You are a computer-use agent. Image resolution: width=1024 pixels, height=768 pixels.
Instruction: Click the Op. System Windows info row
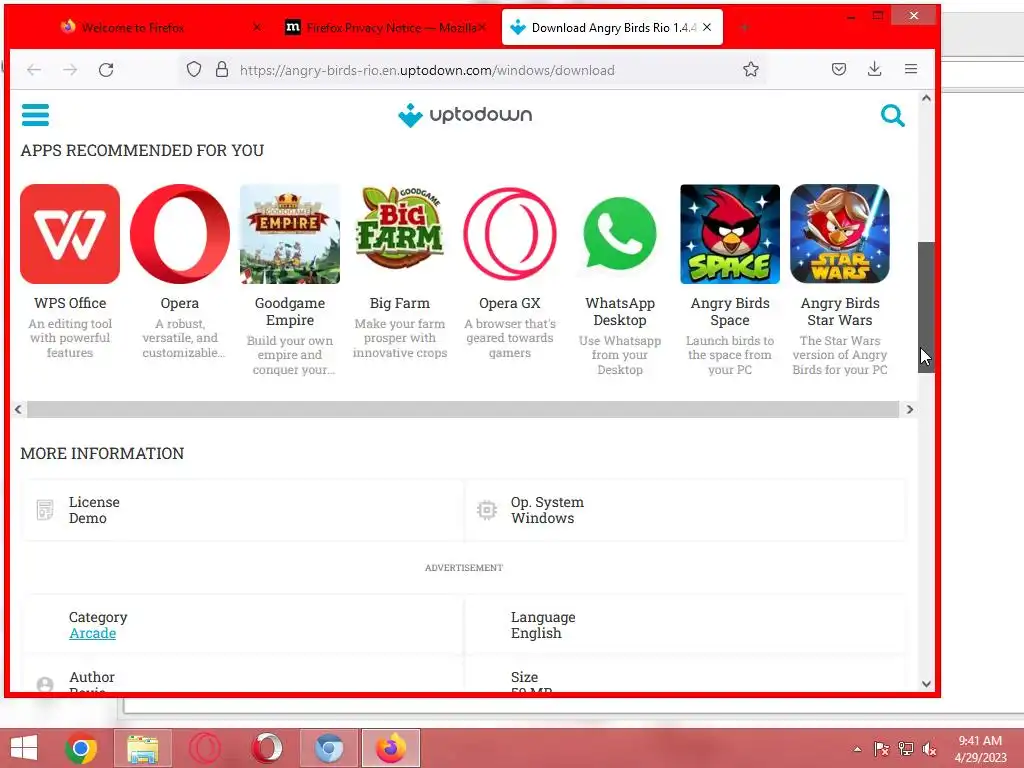[x=685, y=510]
